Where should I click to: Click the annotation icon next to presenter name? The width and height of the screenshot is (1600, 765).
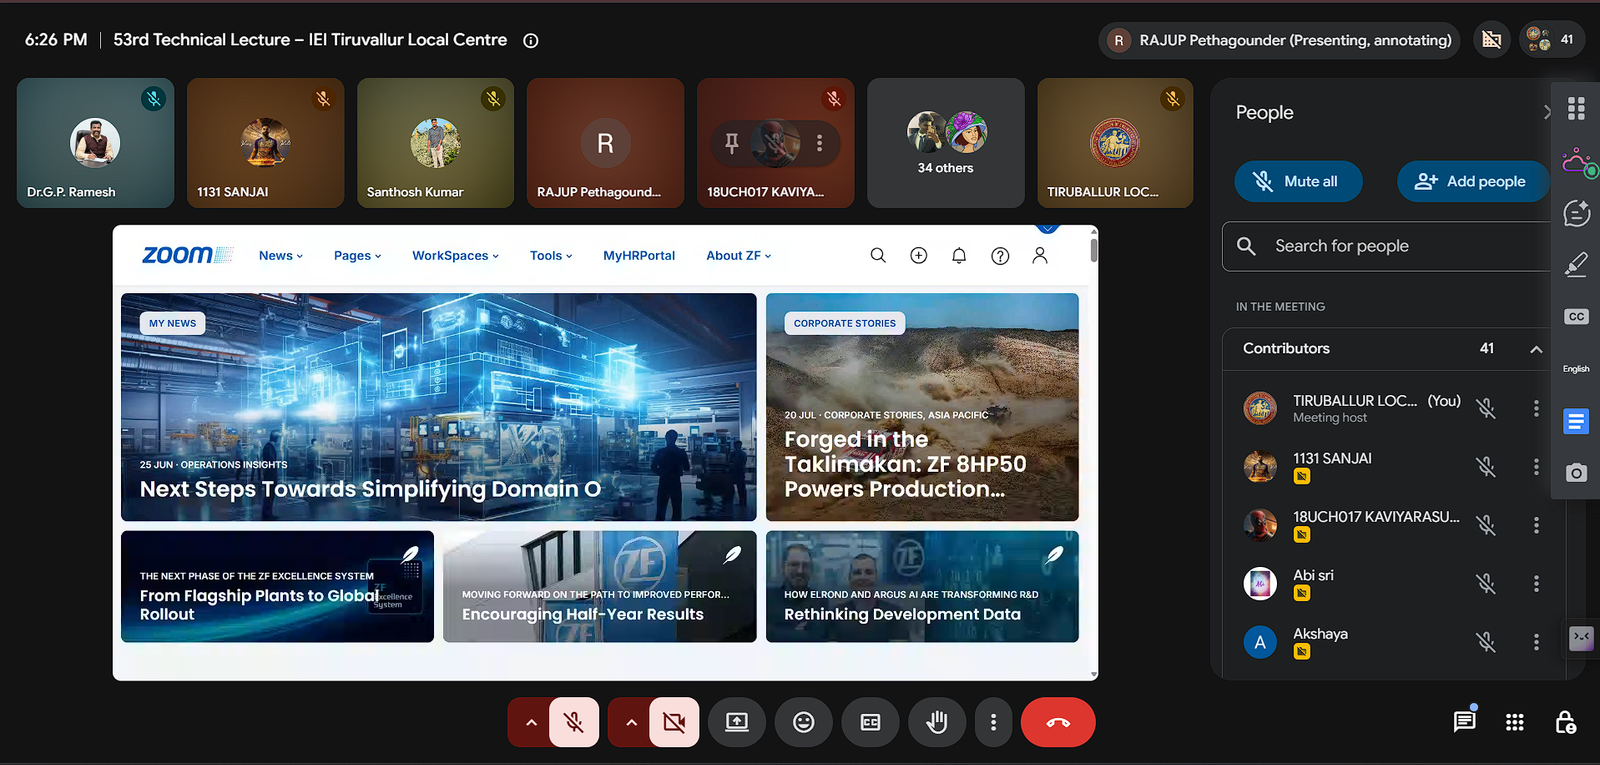(x=1492, y=40)
